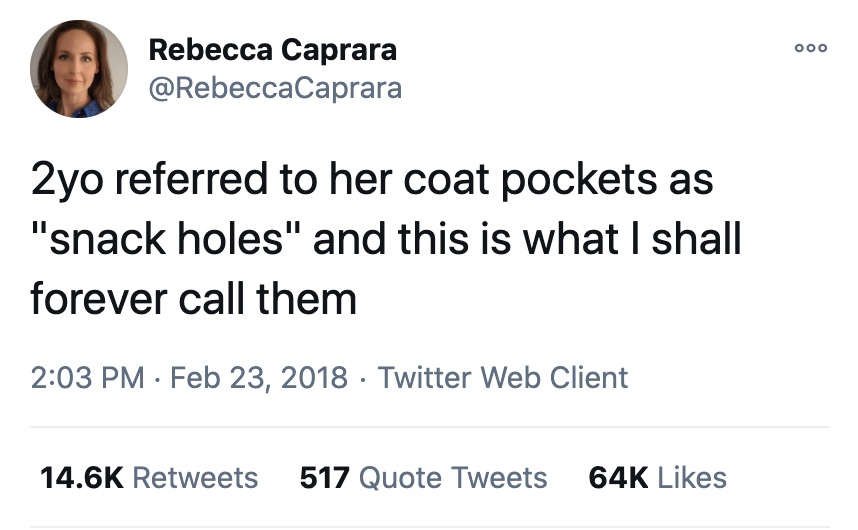View the 14.6K retweet count
858x530 pixels.
point(82,477)
